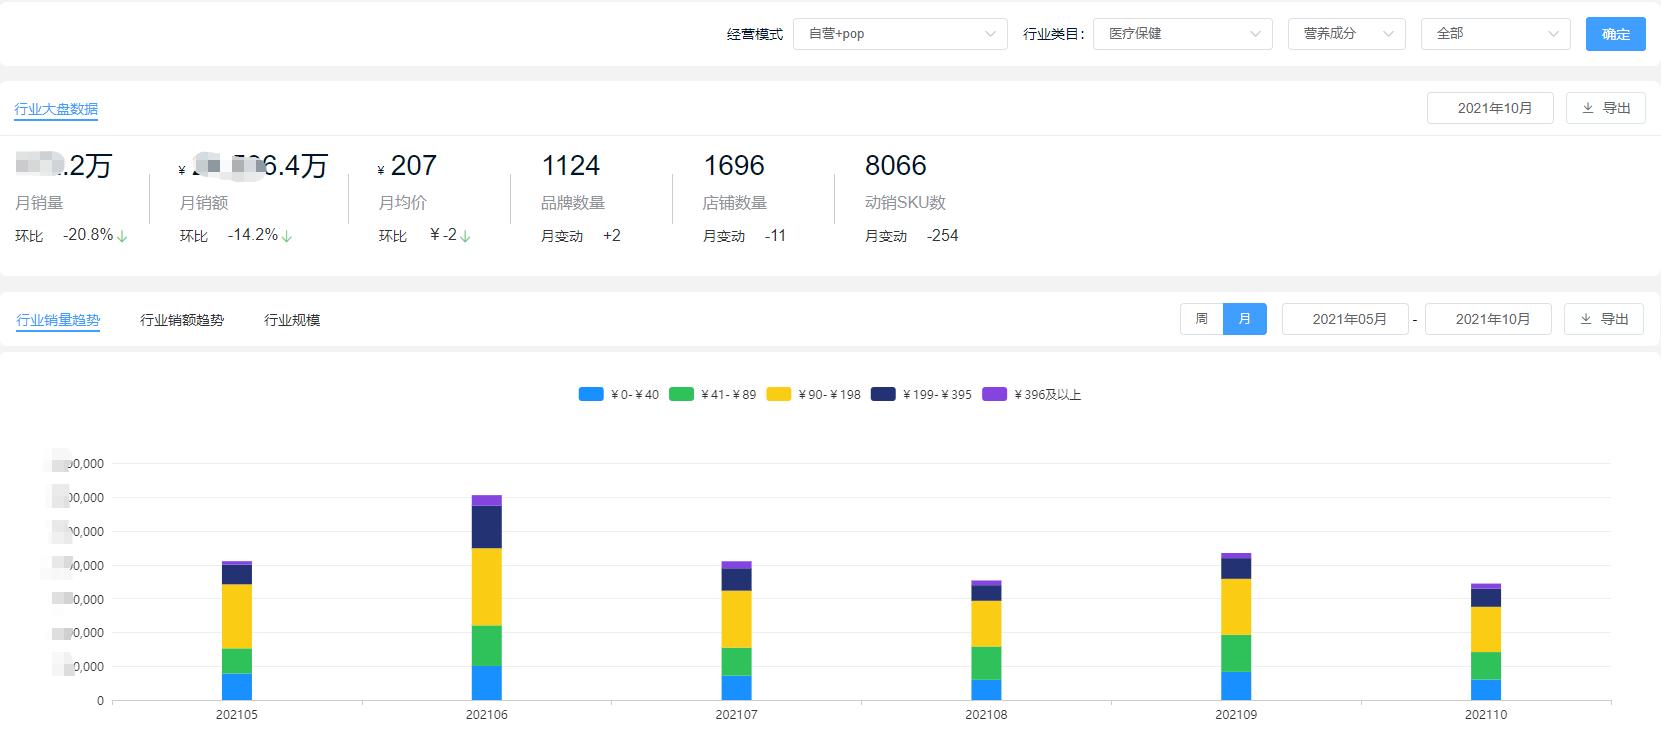Click the 动销SKU数 value 8066
Viewport: 1661px width, 742px height.
tap(896, 166)
